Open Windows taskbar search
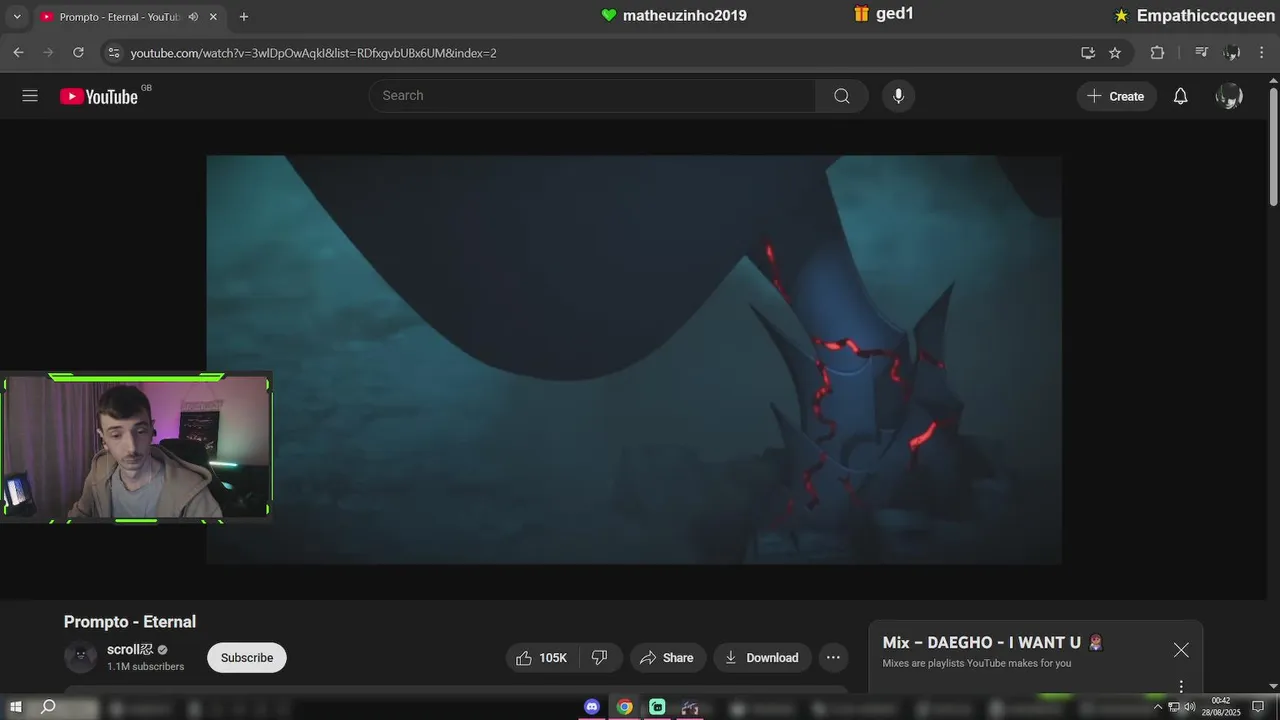This screenshot has width=1280, height=720. (48, 707)
